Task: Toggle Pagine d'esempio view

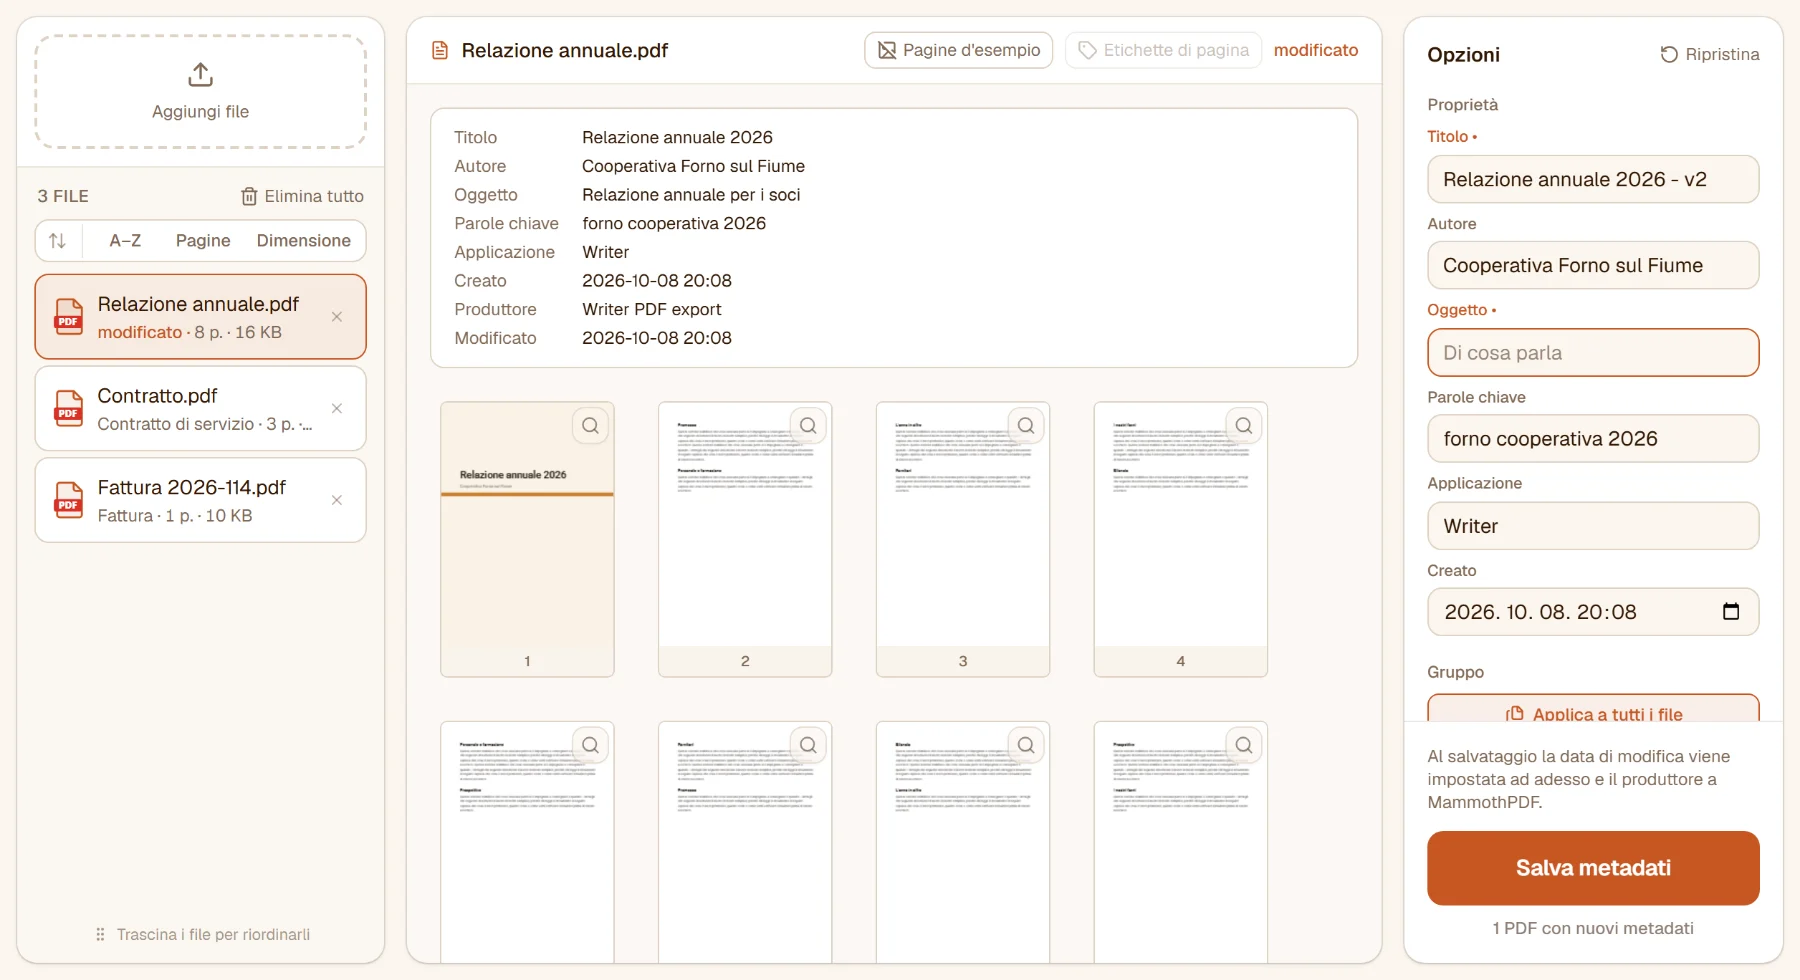Action: coord(958,50)
